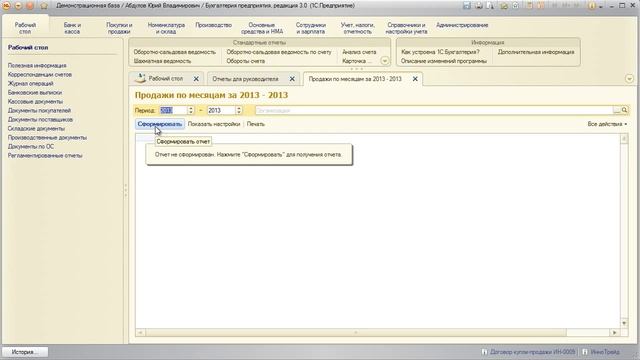Open the Покупки и продажи section
Screen dimensions: 640x360
click(x=119, y=28)
